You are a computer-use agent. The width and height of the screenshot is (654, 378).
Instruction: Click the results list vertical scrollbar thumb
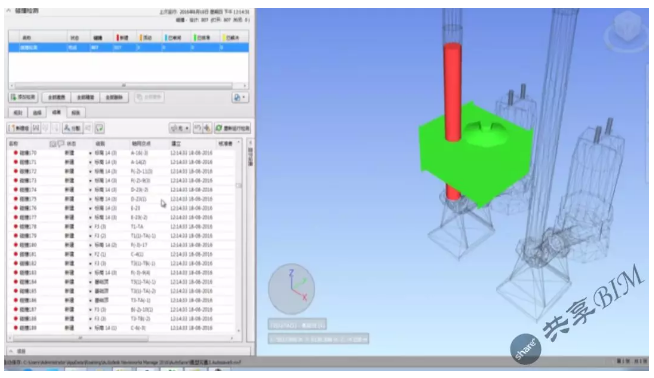239,185
